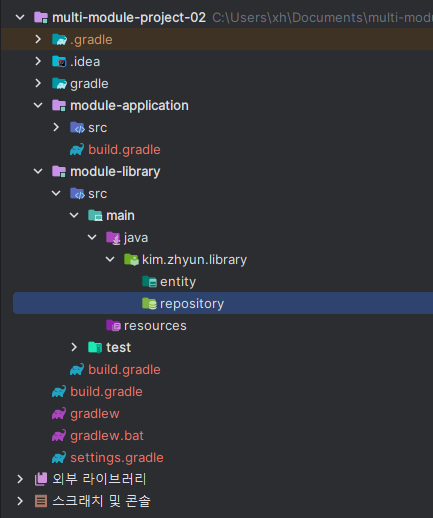Screen dimensions: 433x518
Task: Open the settings.gradle file label
Action: [117, 458]
